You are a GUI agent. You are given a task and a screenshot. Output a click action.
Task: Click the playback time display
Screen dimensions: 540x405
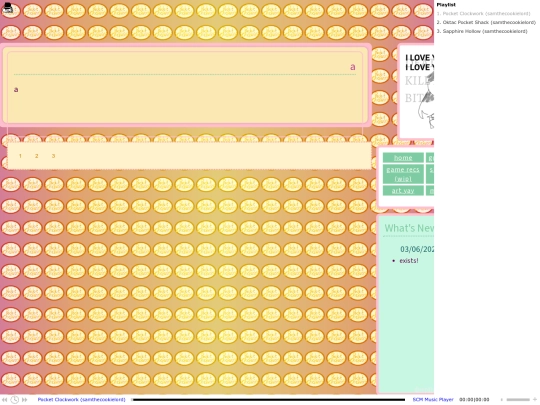click(x=474, y=399)
